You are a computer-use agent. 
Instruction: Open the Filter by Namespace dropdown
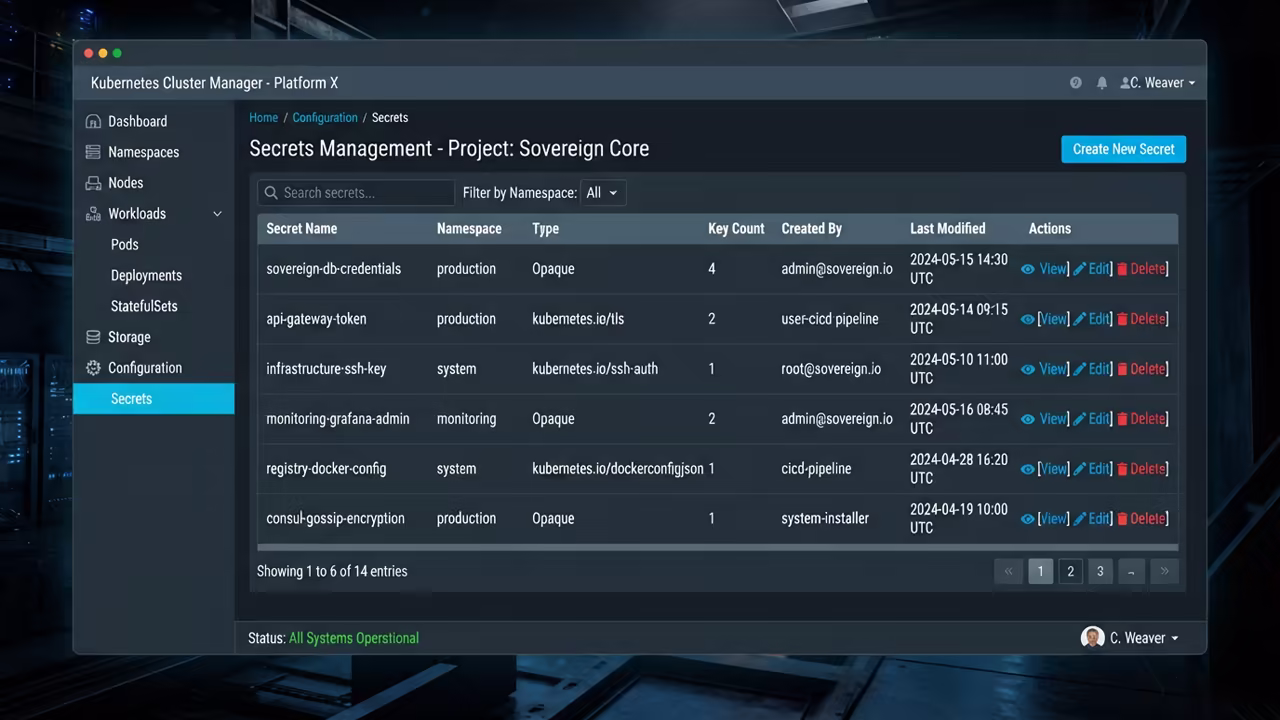point(603,193)
